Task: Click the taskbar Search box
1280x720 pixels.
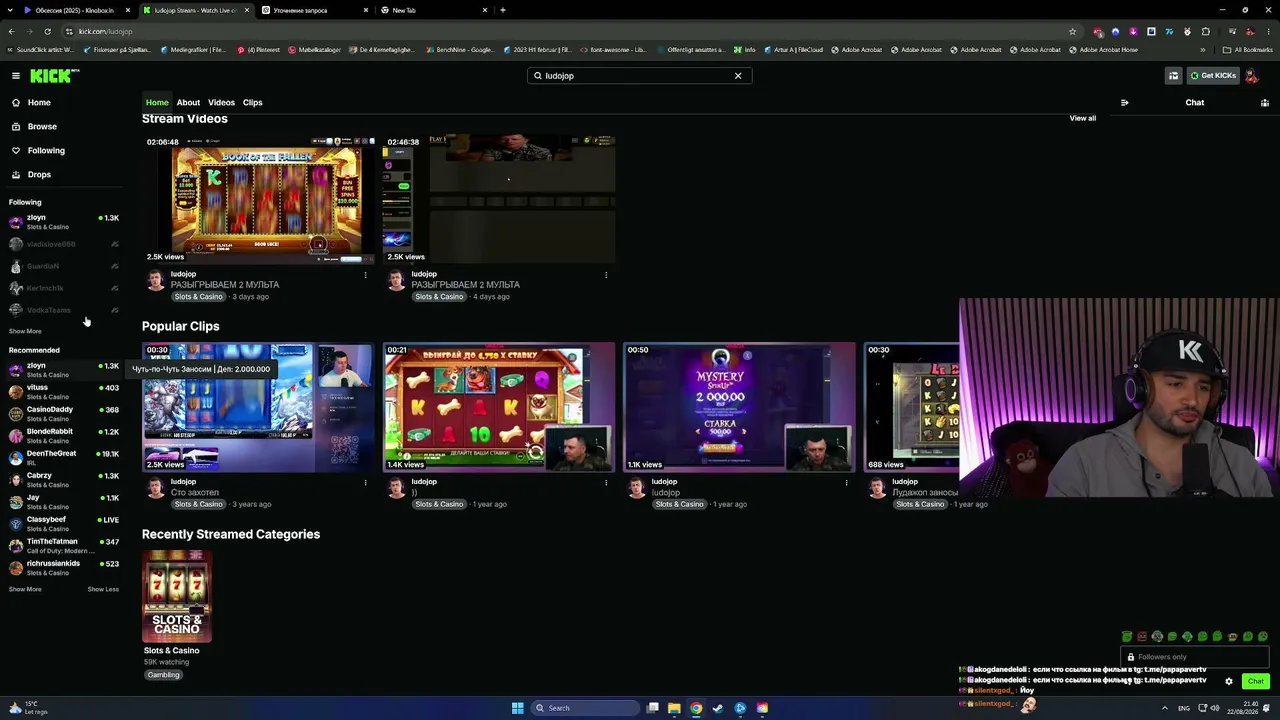Action: [x=585, y=708]
